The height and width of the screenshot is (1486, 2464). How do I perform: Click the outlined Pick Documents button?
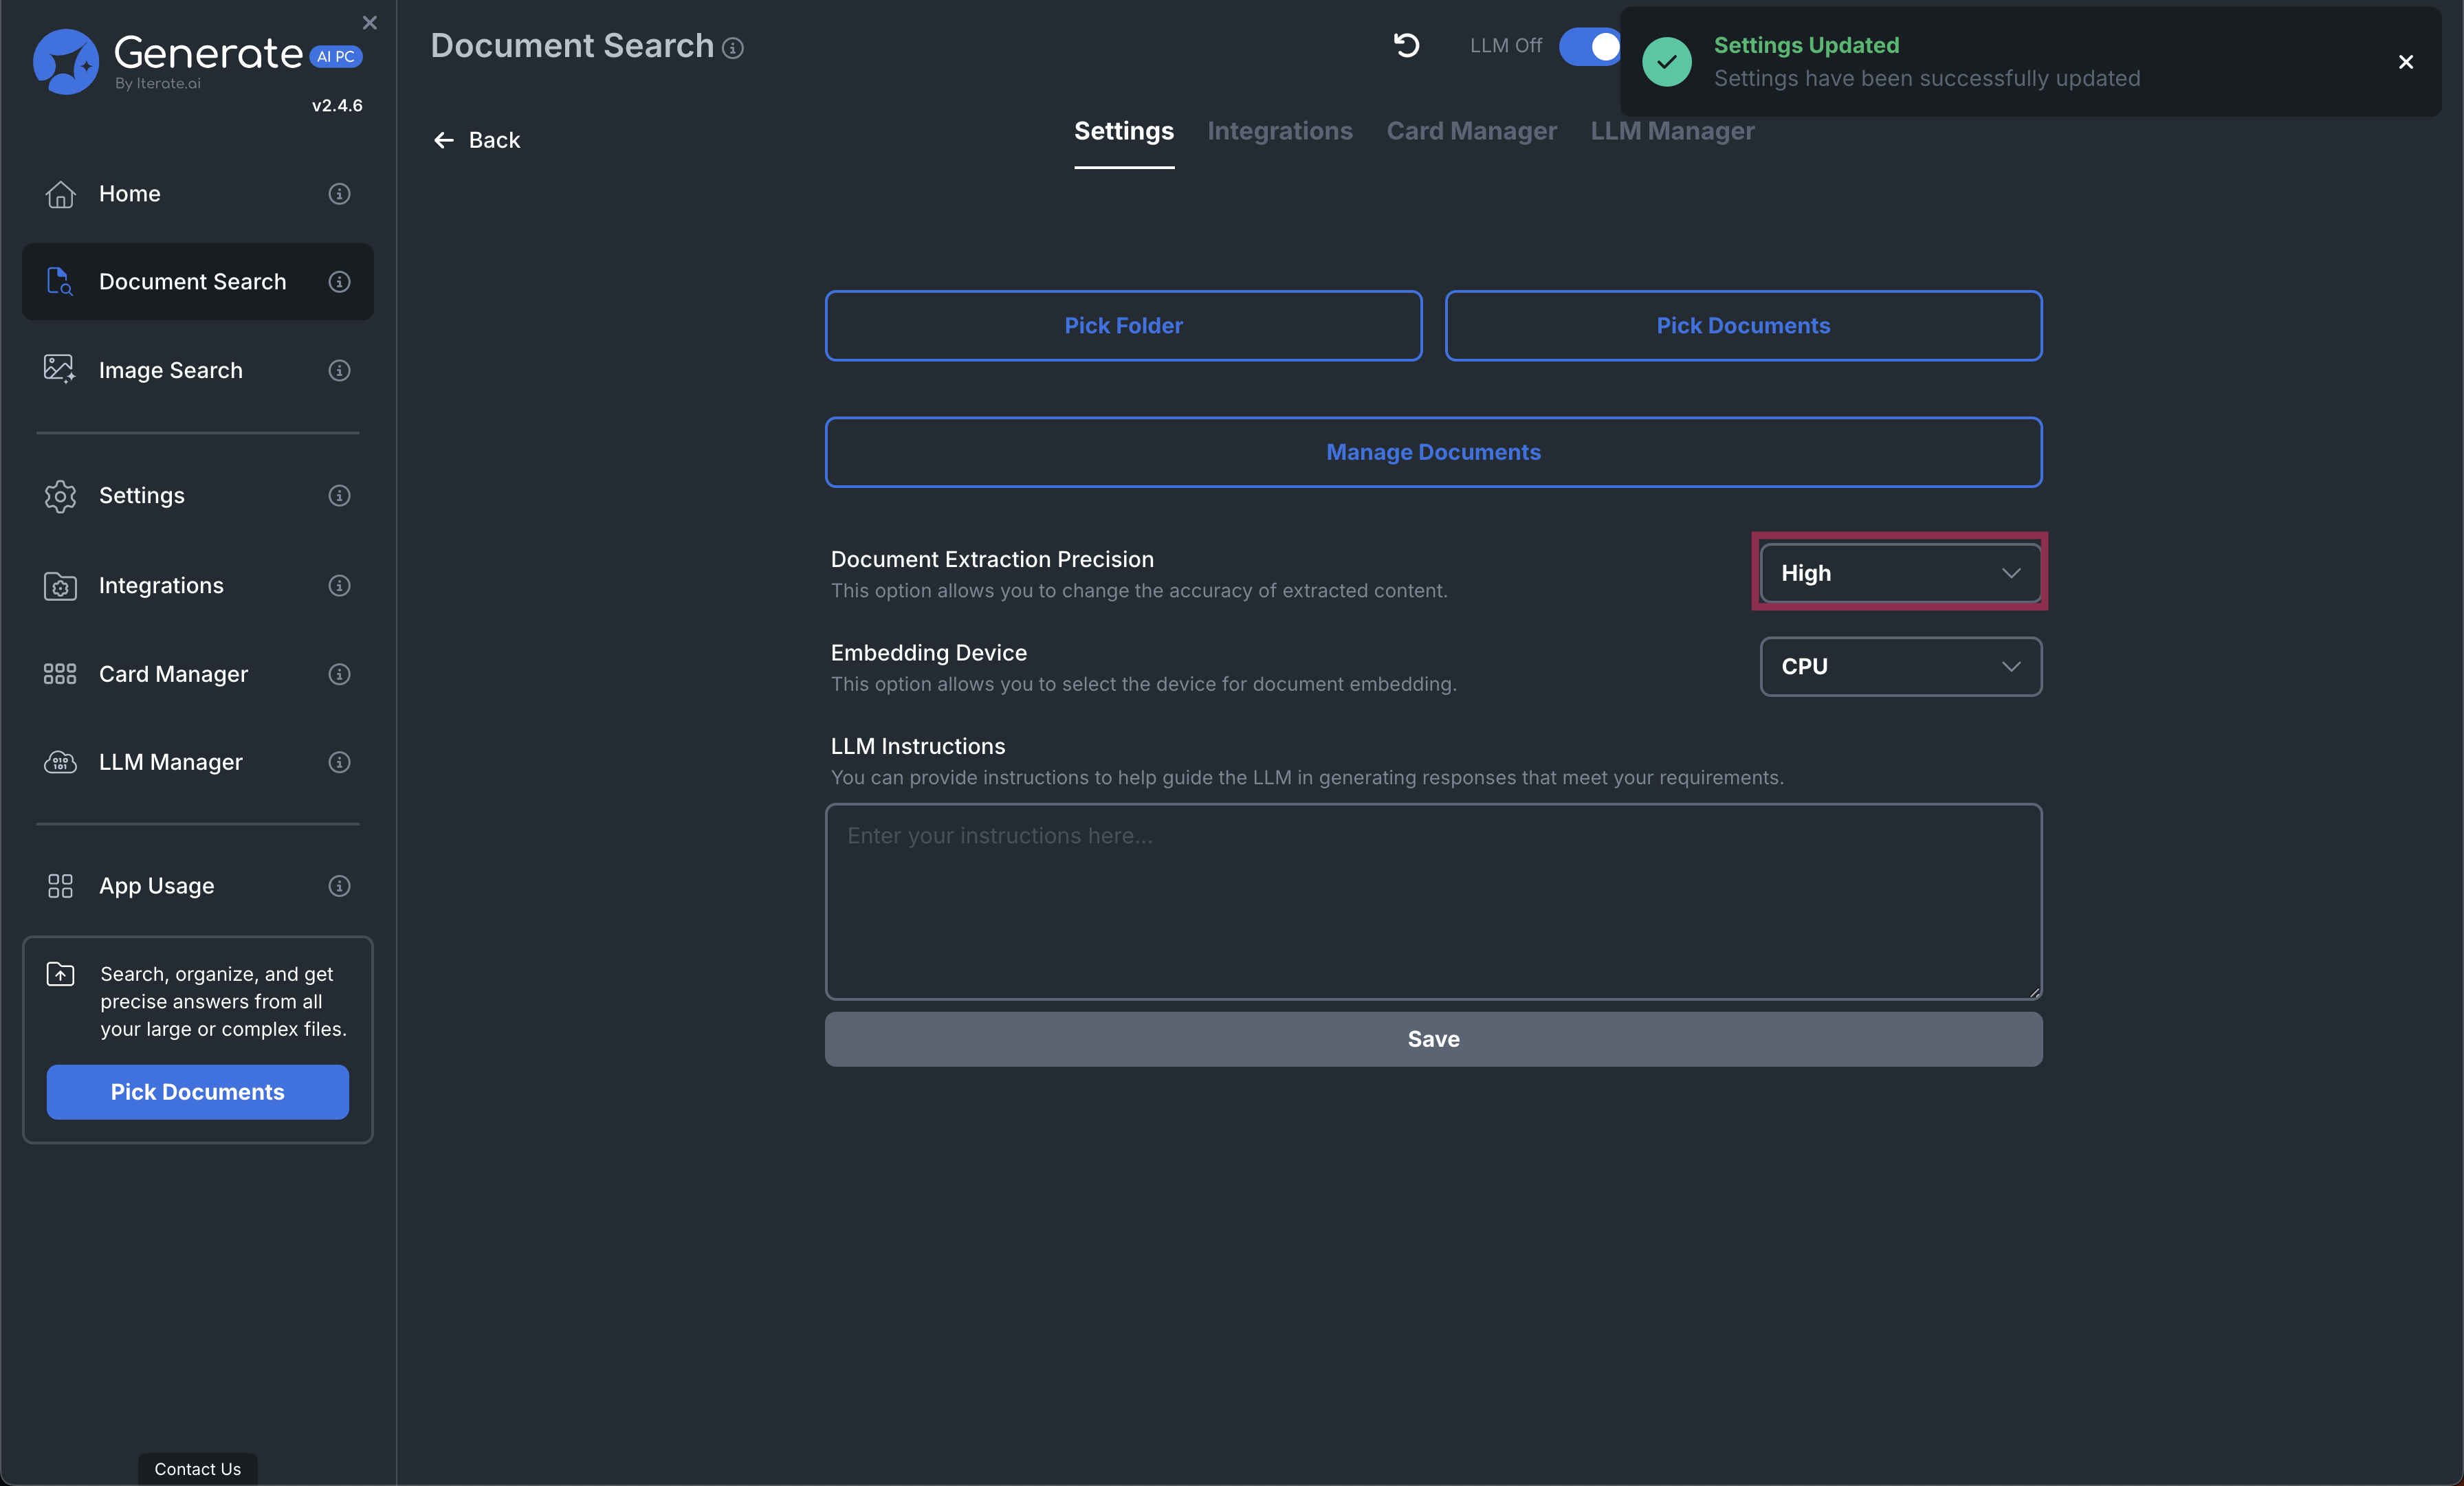[x=1743, y=326]
